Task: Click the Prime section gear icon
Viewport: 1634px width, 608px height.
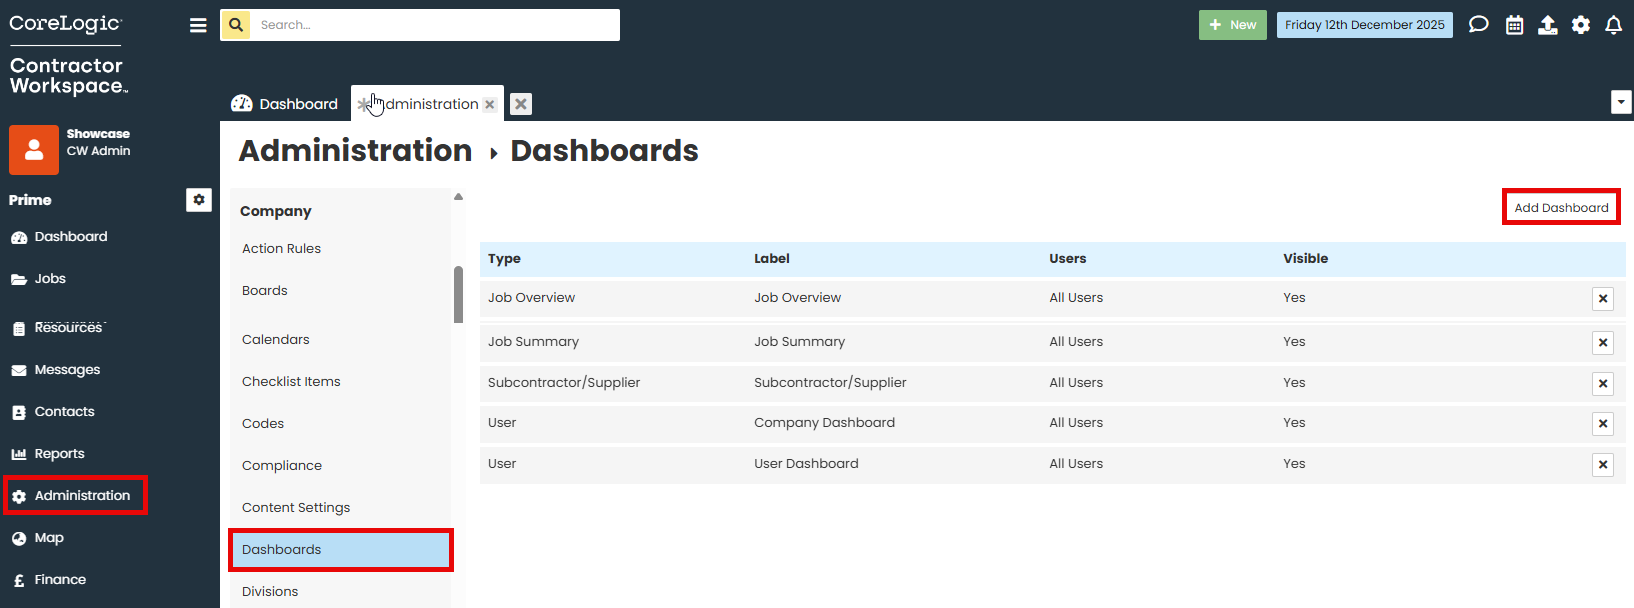Action: (199, 200)
